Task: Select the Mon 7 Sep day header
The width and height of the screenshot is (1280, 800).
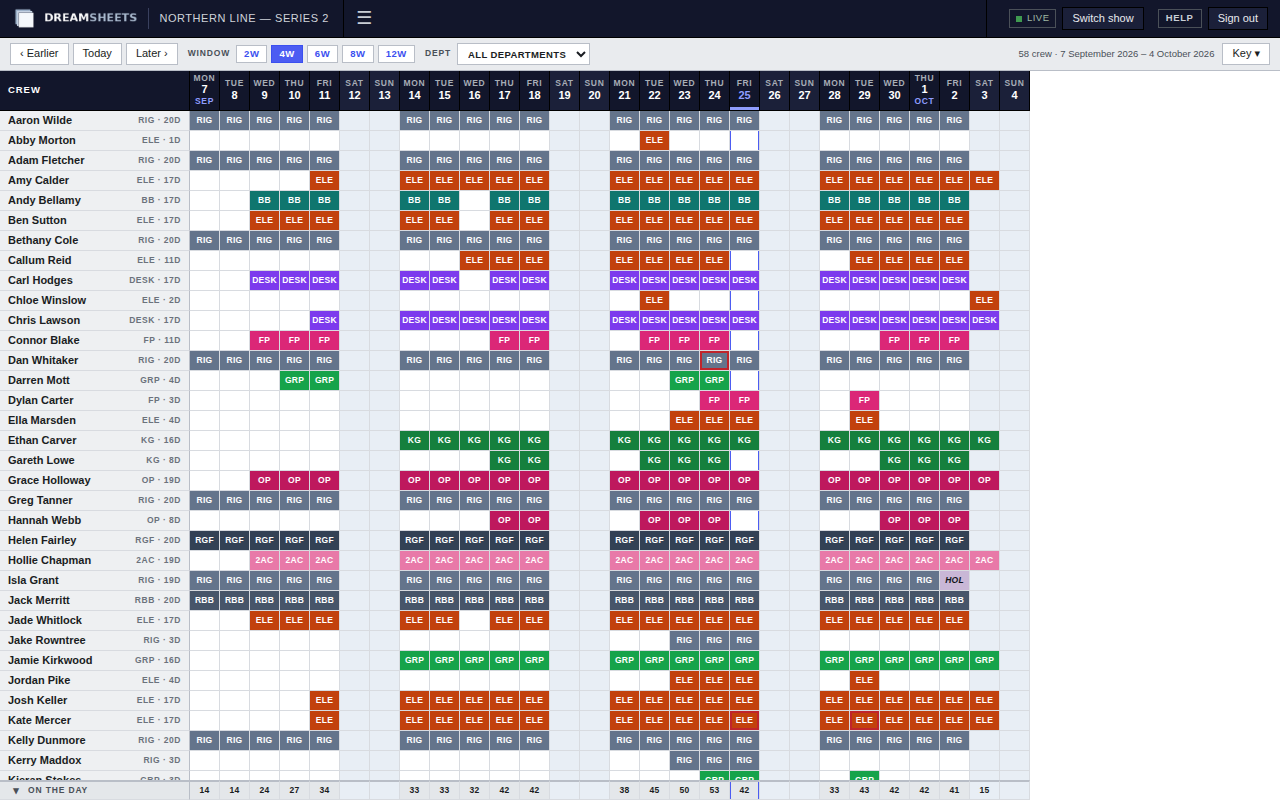Action: click(x=205, y=90)
